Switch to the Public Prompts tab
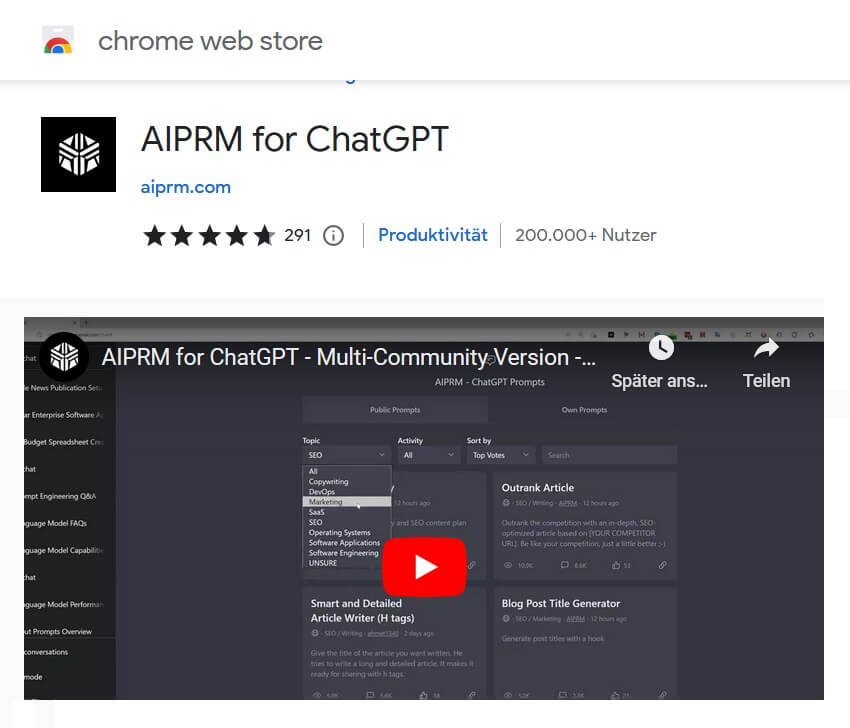850x728 pixels. tap(395, 410)
